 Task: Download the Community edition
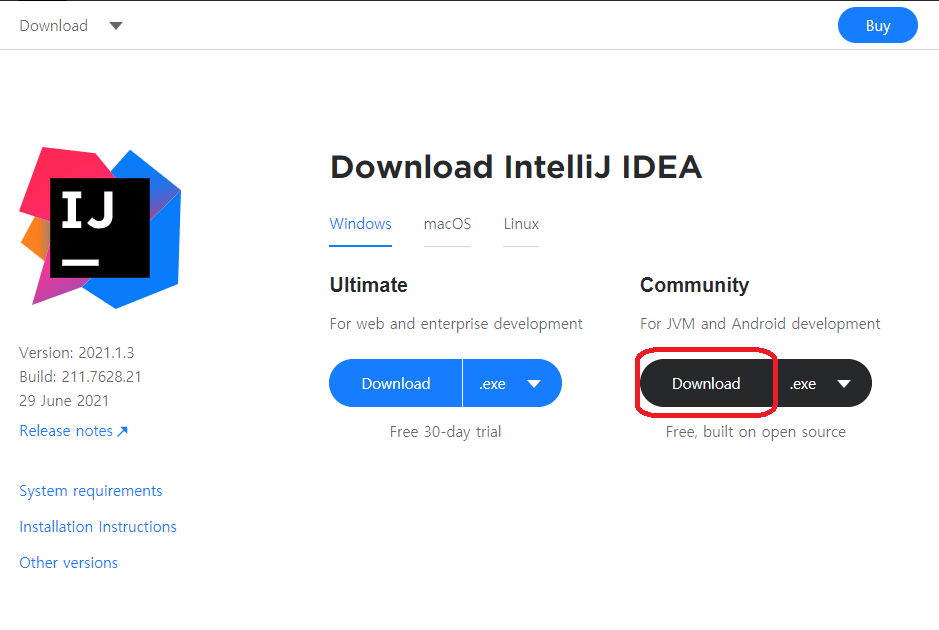coord(706,383)
